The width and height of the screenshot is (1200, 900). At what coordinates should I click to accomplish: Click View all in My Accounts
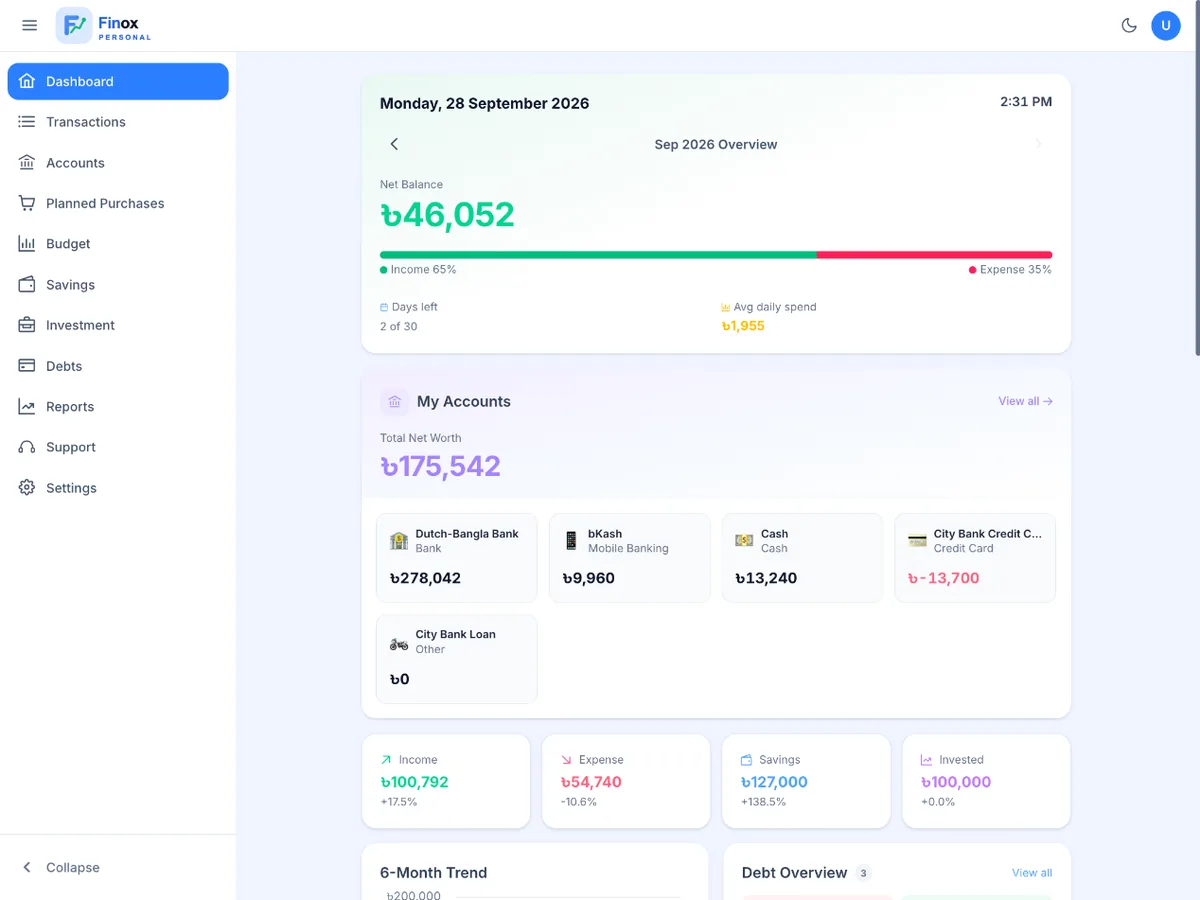[1025, 401]
